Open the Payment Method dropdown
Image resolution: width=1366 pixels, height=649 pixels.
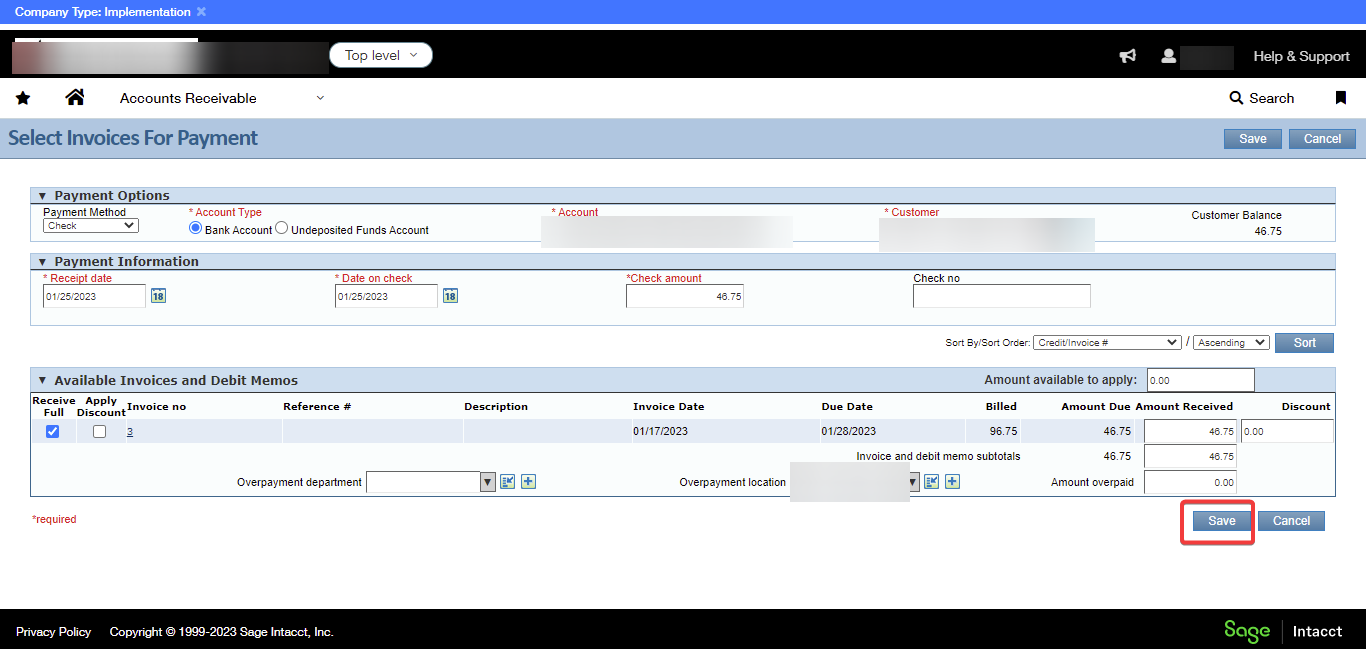(90, 226)
